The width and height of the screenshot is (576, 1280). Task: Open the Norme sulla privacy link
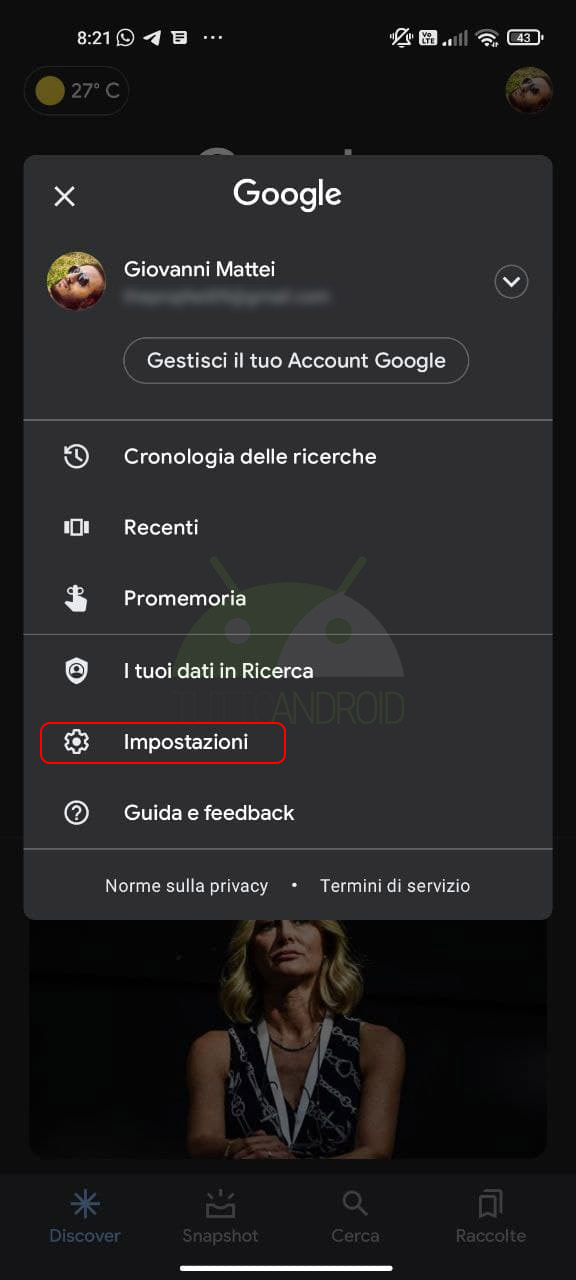pyautogui.click(x=187, y=886)
